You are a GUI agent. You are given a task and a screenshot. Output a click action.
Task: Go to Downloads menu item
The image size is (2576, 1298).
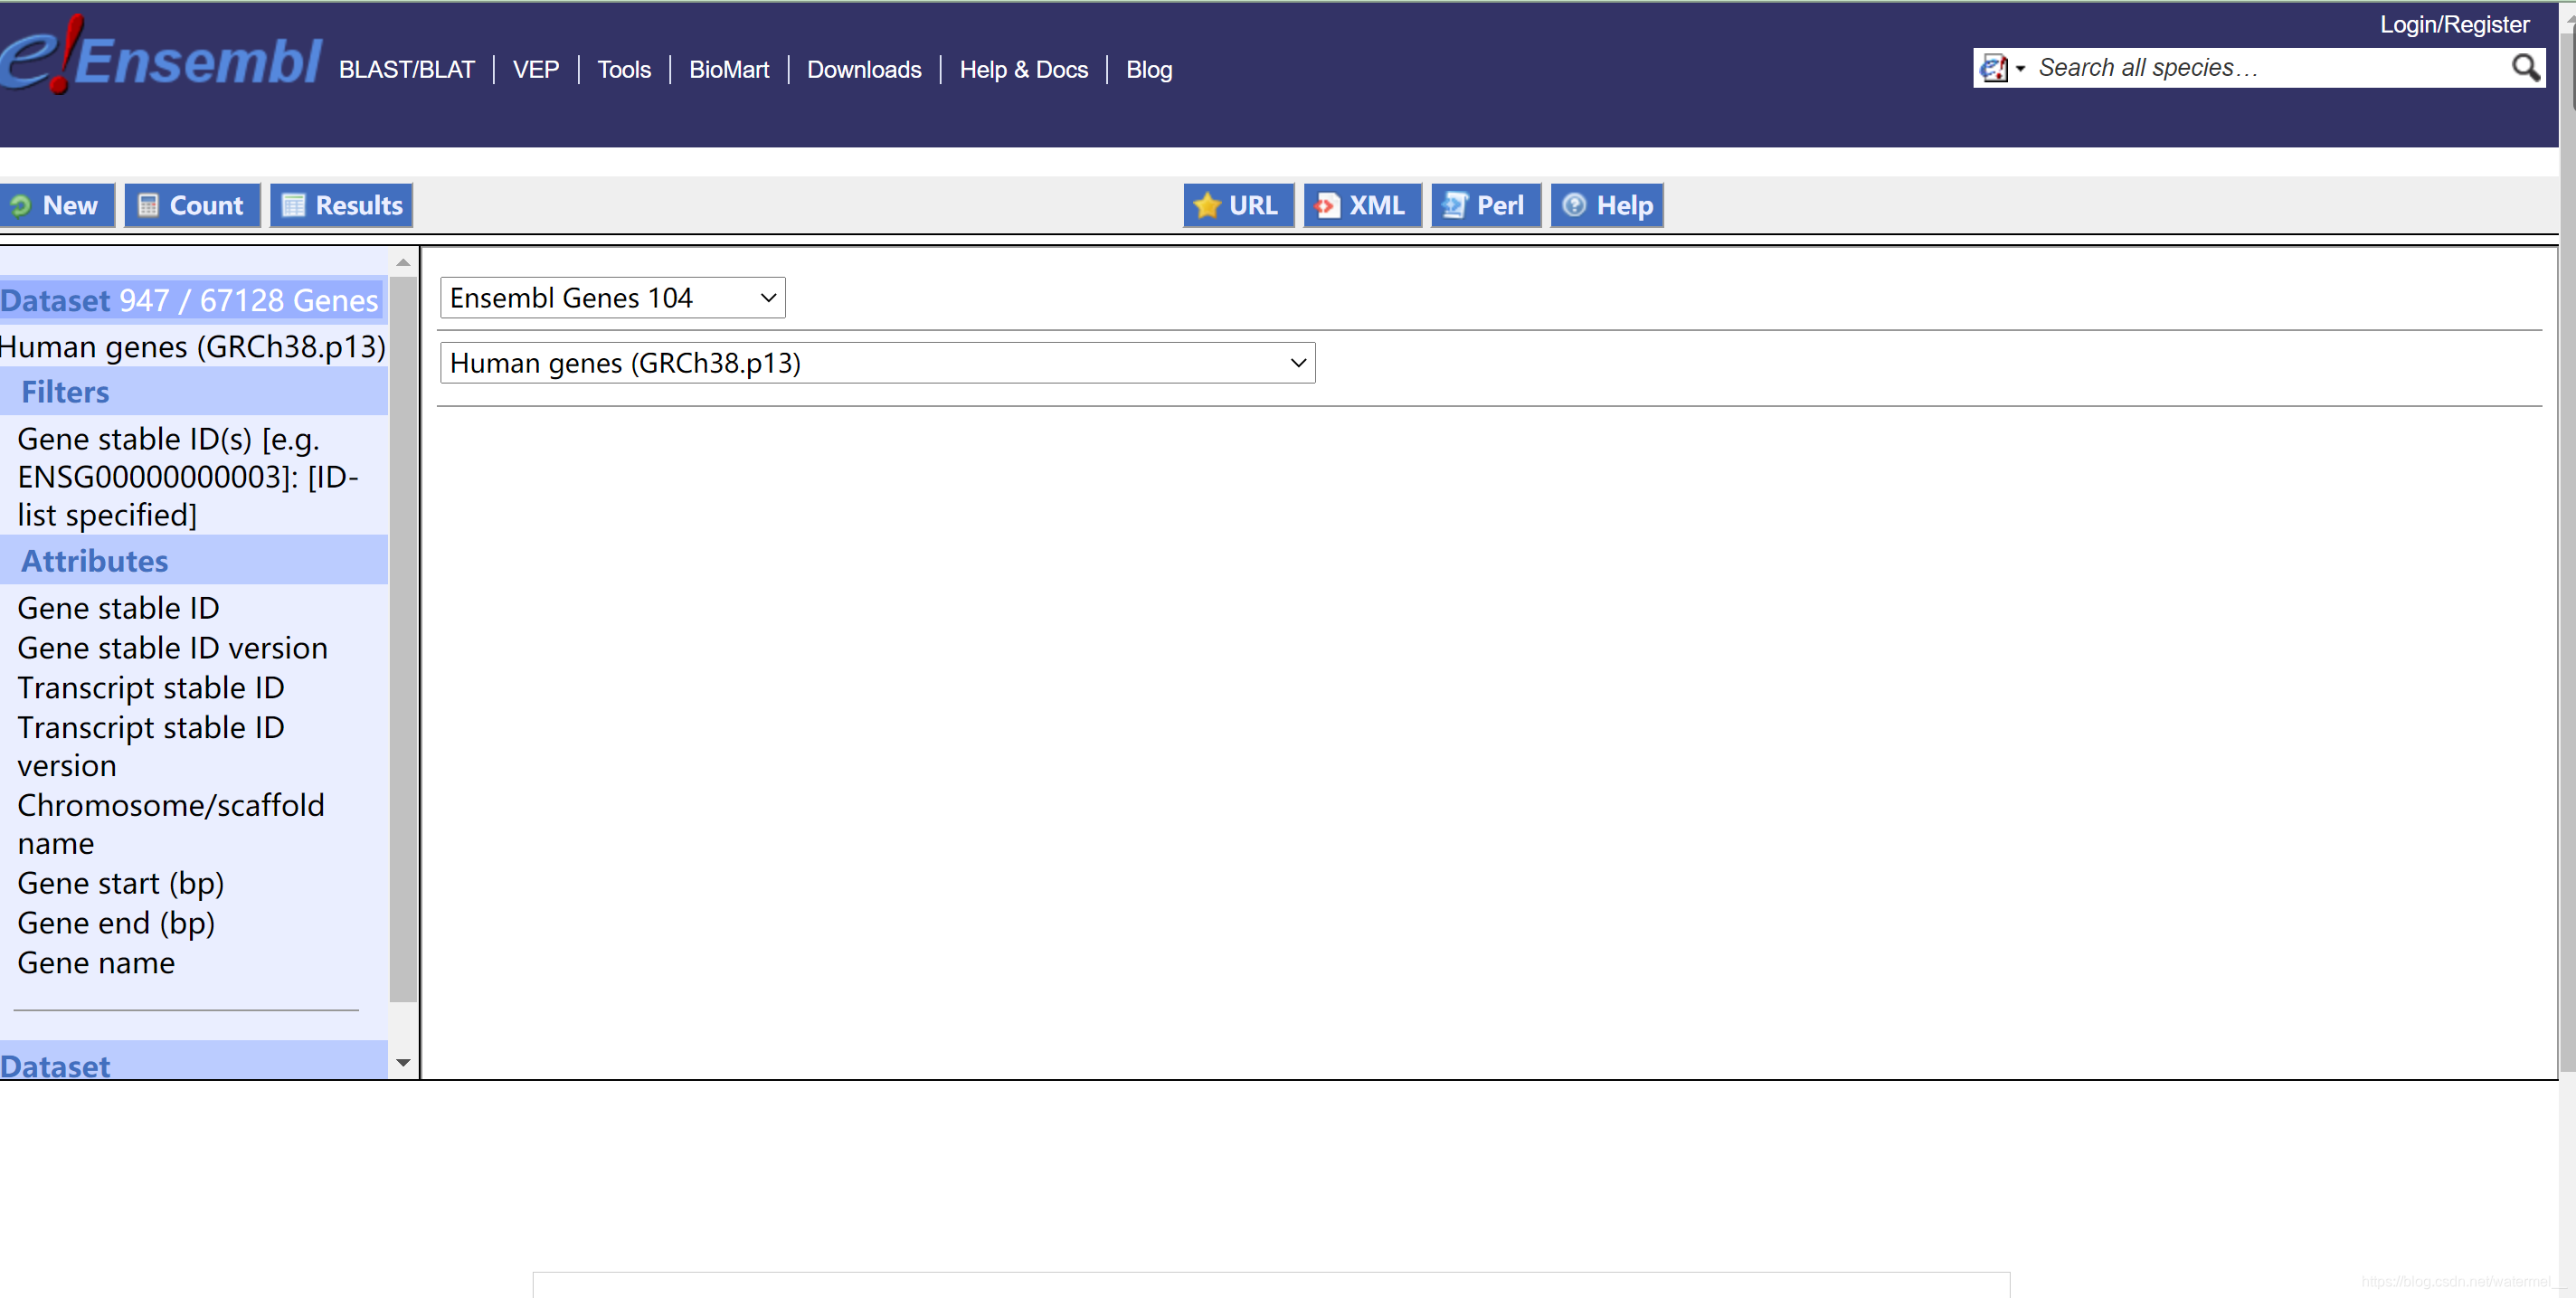tap(863, 70)
